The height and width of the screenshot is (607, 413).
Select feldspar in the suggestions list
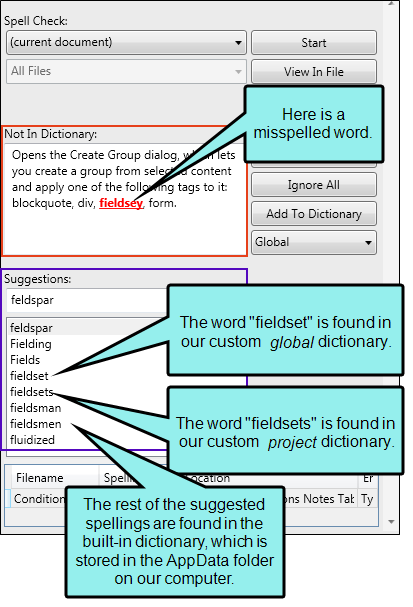[x=31, y=328]
